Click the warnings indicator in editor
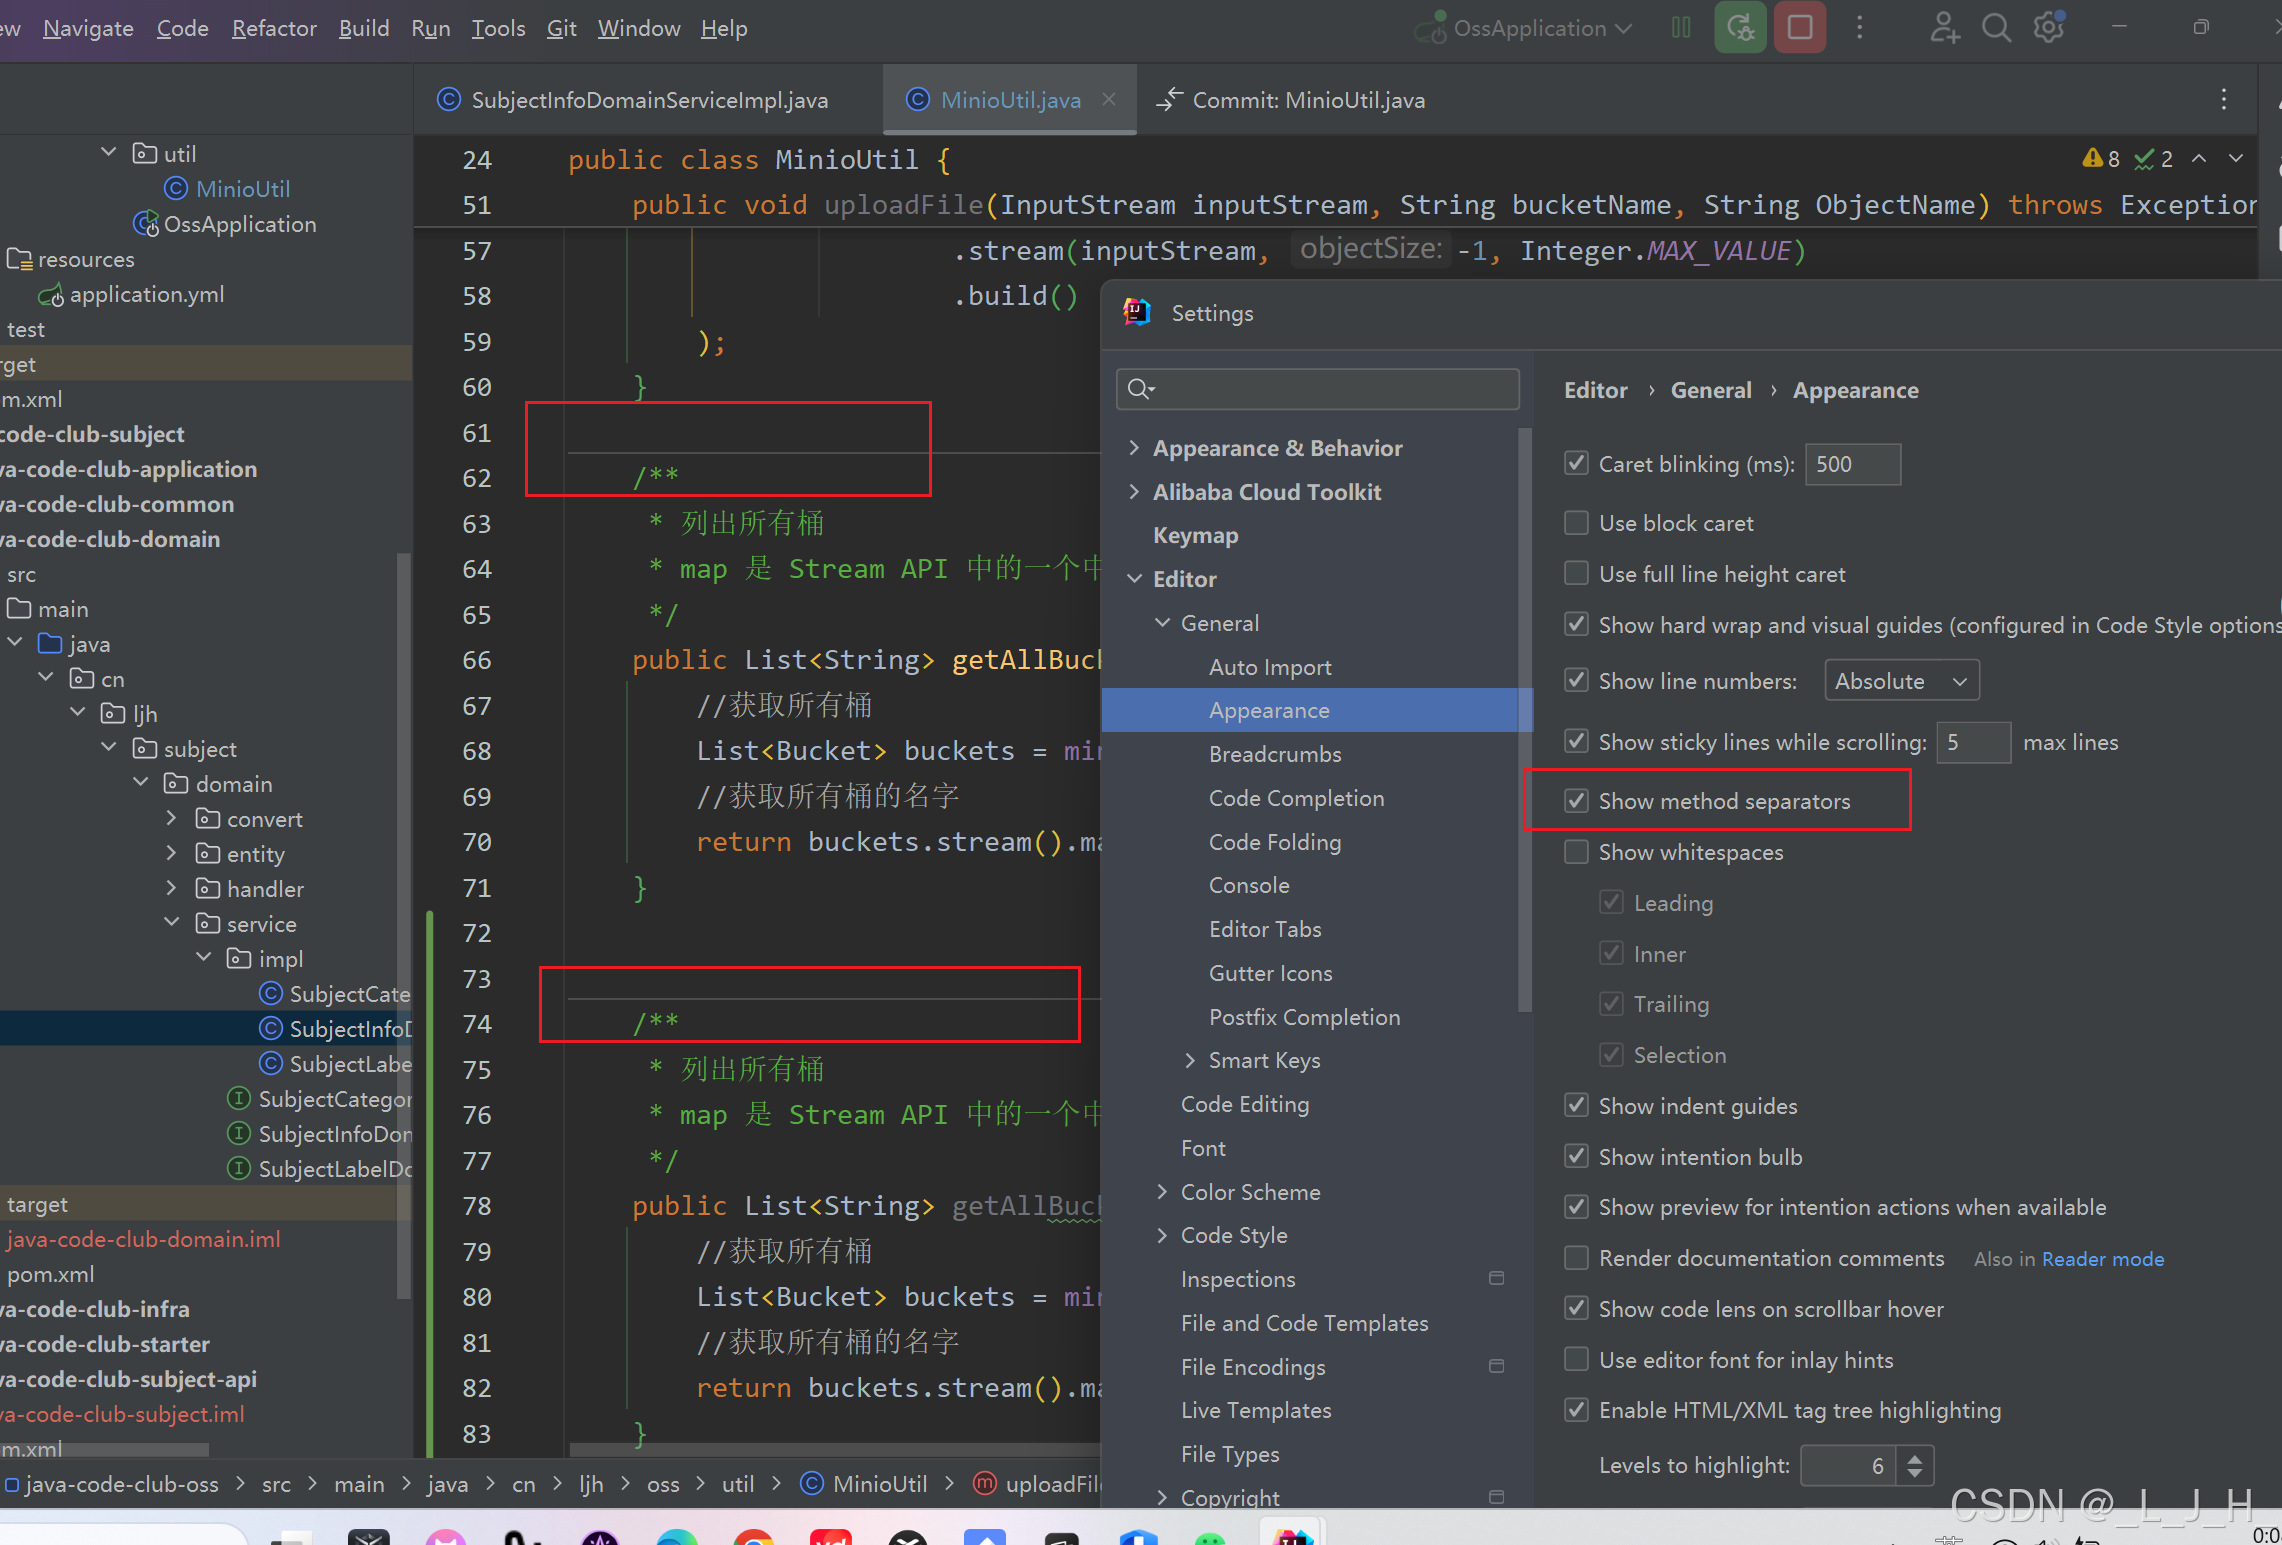Viewport: 2282px width, 1545px height. (2101, 159)
